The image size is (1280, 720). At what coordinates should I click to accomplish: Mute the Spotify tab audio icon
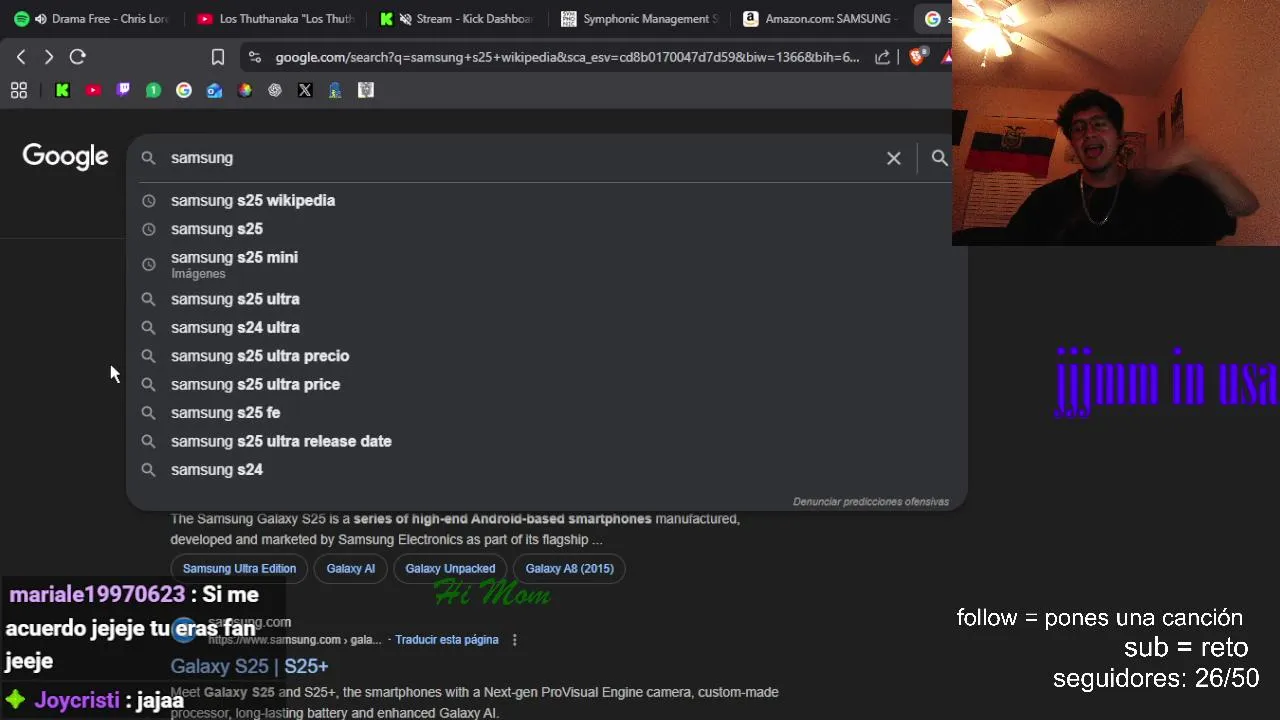[40, 19]
